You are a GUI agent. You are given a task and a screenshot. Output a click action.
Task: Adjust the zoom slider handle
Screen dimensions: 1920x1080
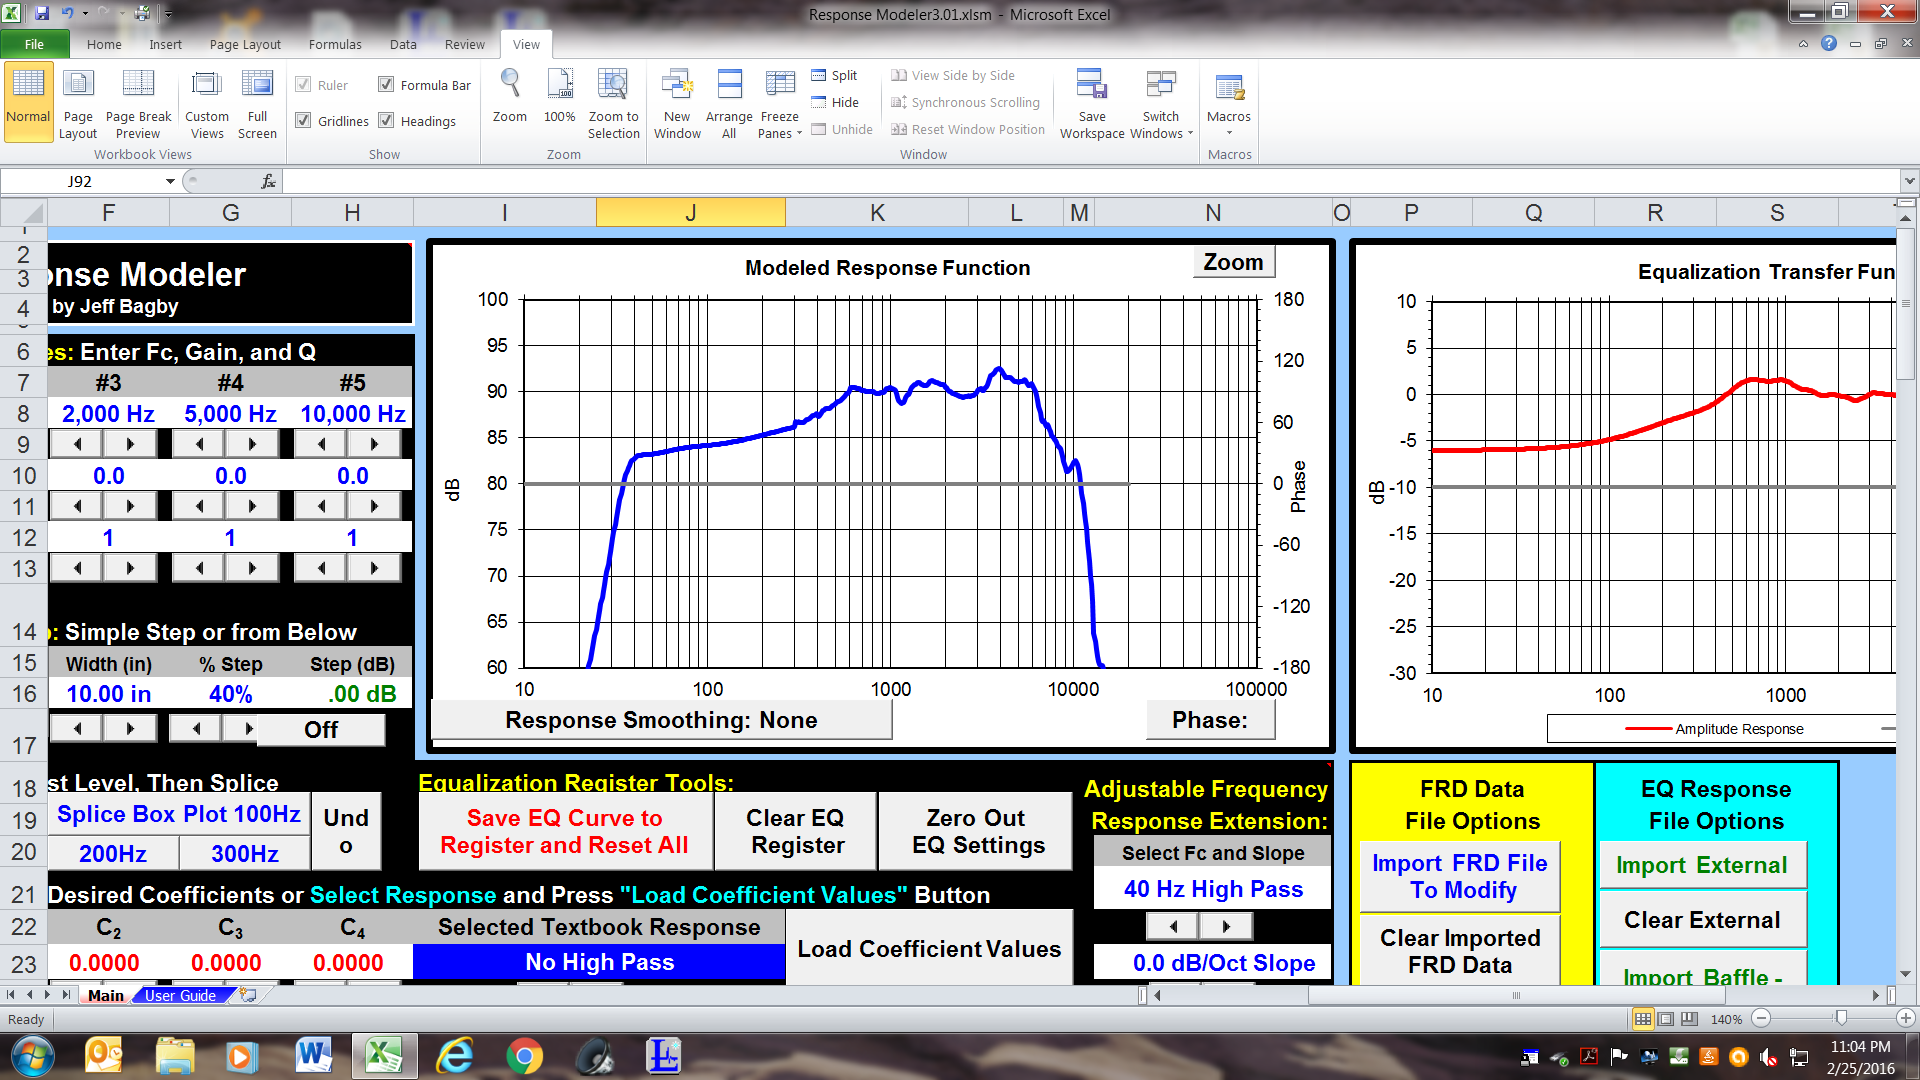point(1840,1018)
